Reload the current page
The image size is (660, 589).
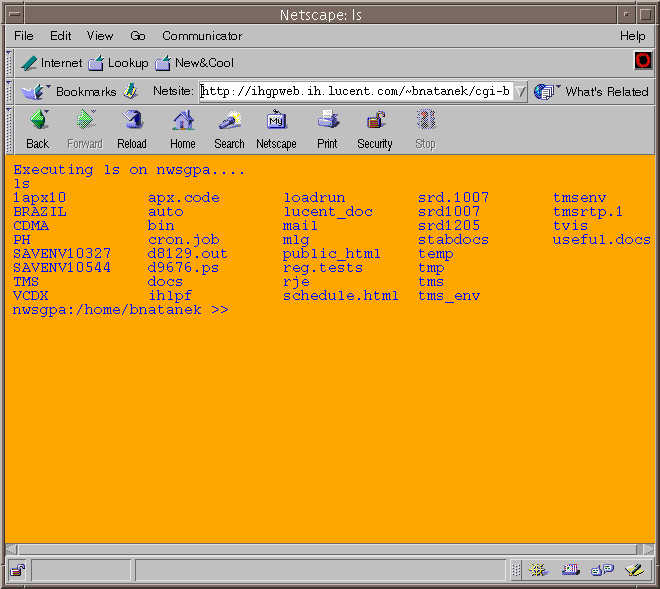(x=132, y=130)
